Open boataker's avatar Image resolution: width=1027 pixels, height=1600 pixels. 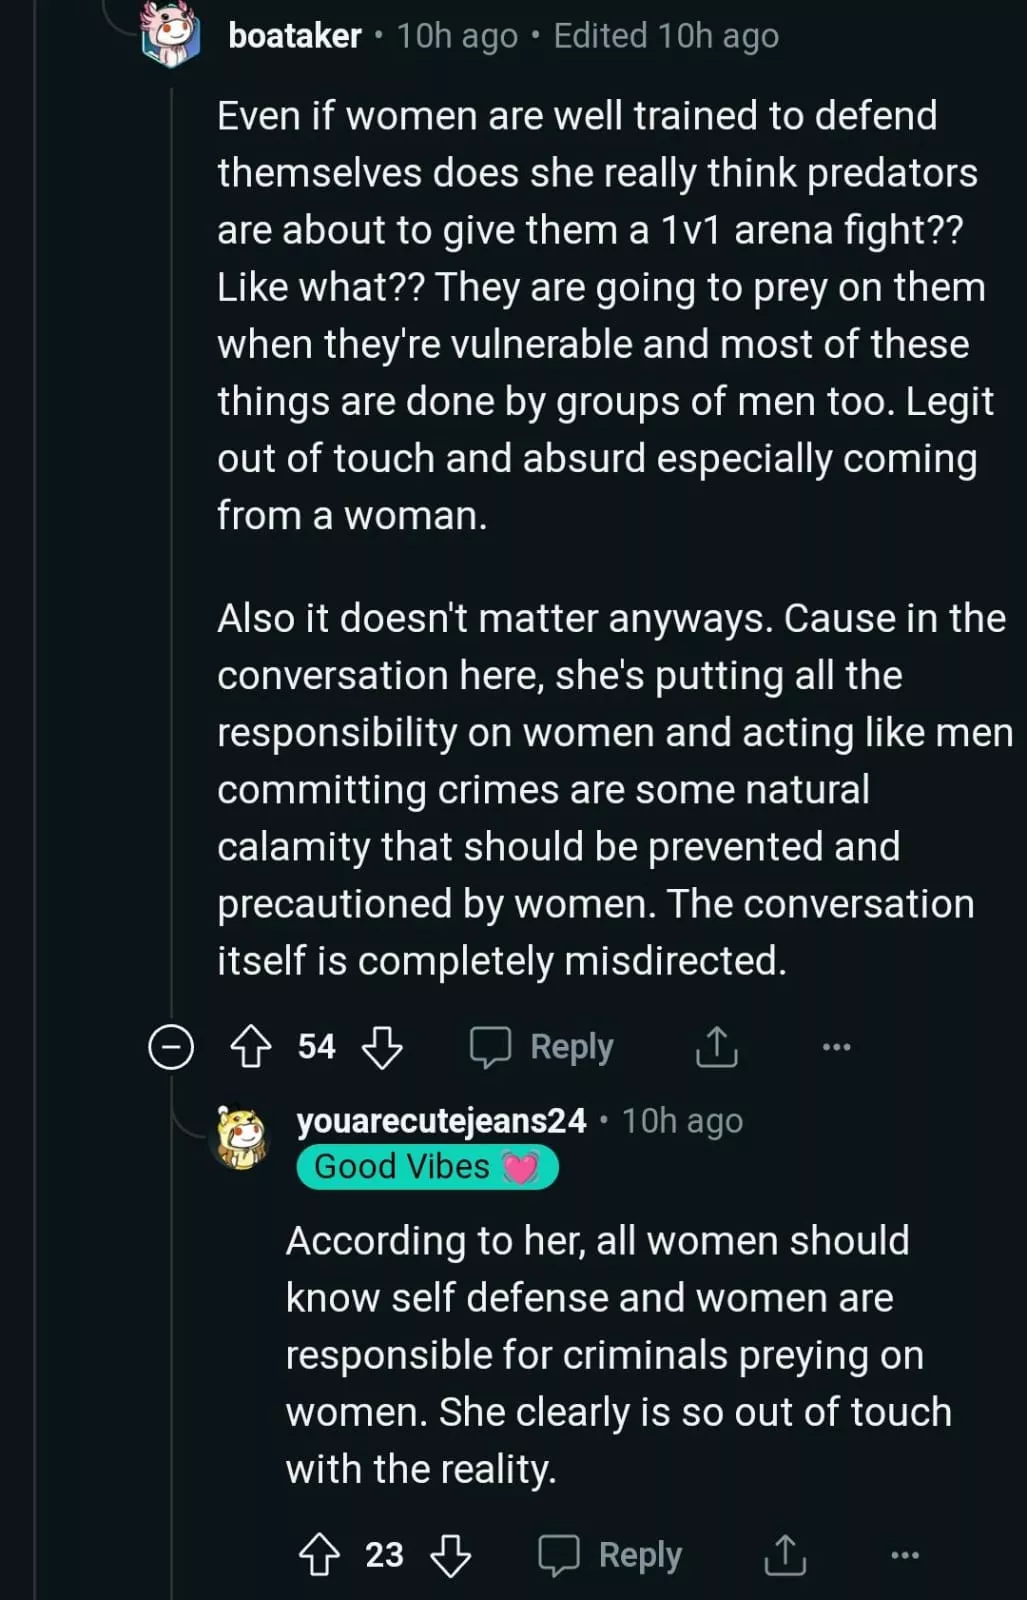coord(171,36)
